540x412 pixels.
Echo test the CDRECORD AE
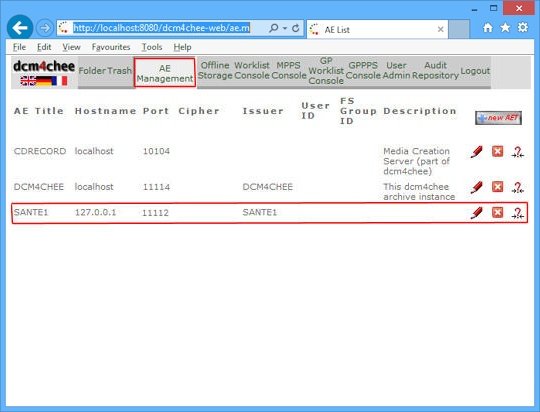517,152
